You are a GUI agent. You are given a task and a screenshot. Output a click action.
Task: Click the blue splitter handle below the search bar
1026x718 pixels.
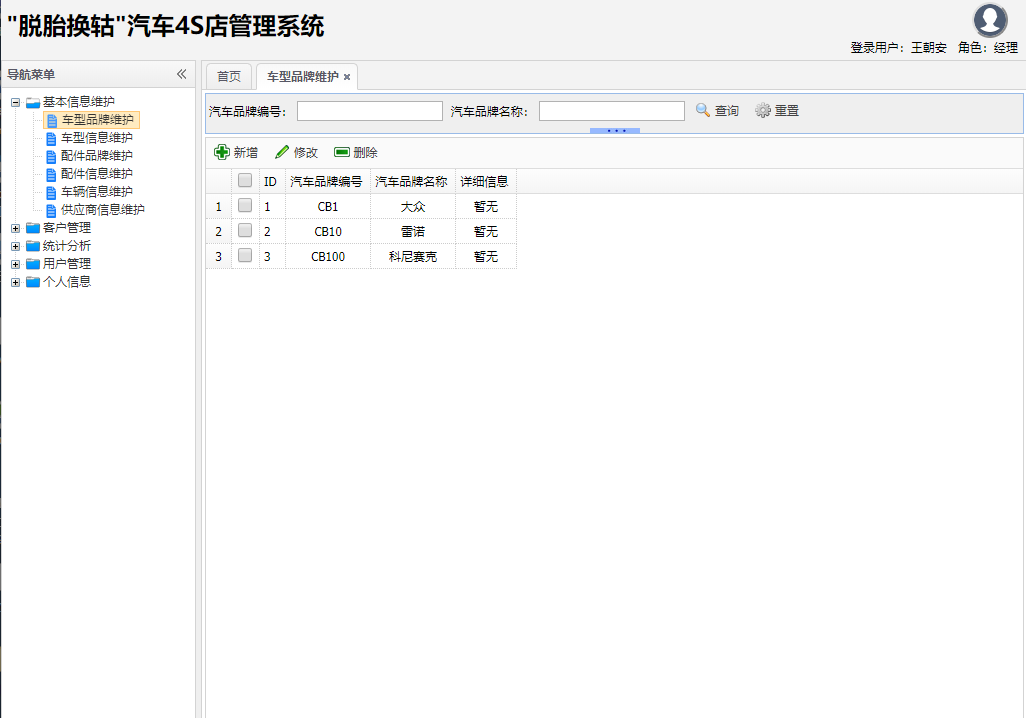click(613, 130)
